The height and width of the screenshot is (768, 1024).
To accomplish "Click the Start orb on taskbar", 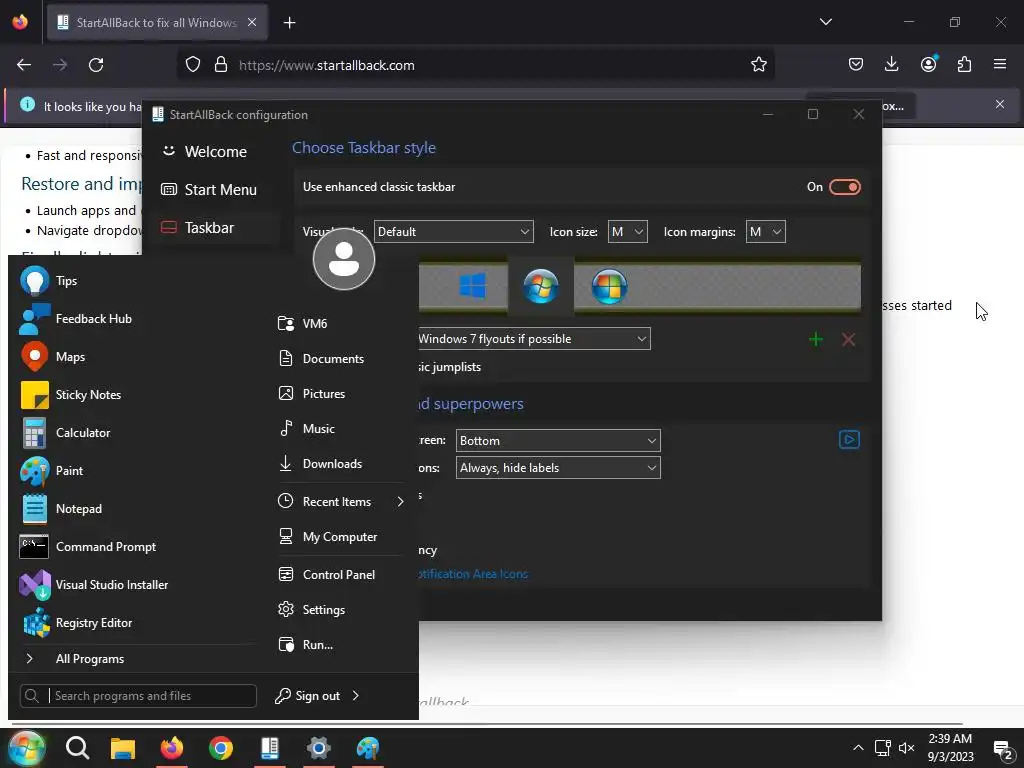I will coord(27,748).
